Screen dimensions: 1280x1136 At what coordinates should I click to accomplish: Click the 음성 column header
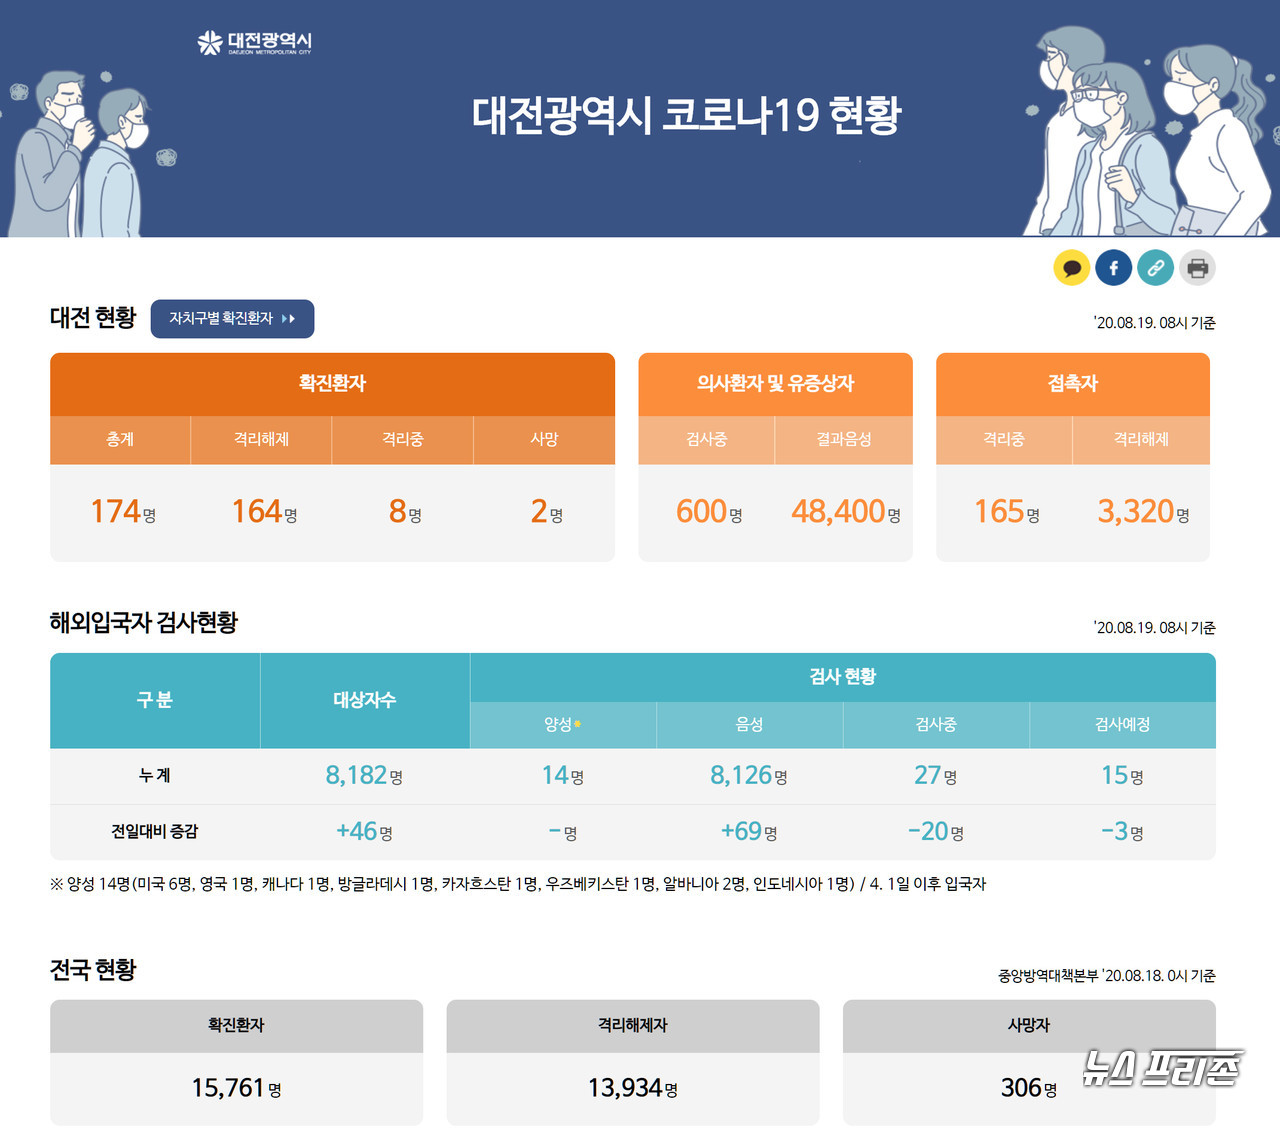(750, 725)
